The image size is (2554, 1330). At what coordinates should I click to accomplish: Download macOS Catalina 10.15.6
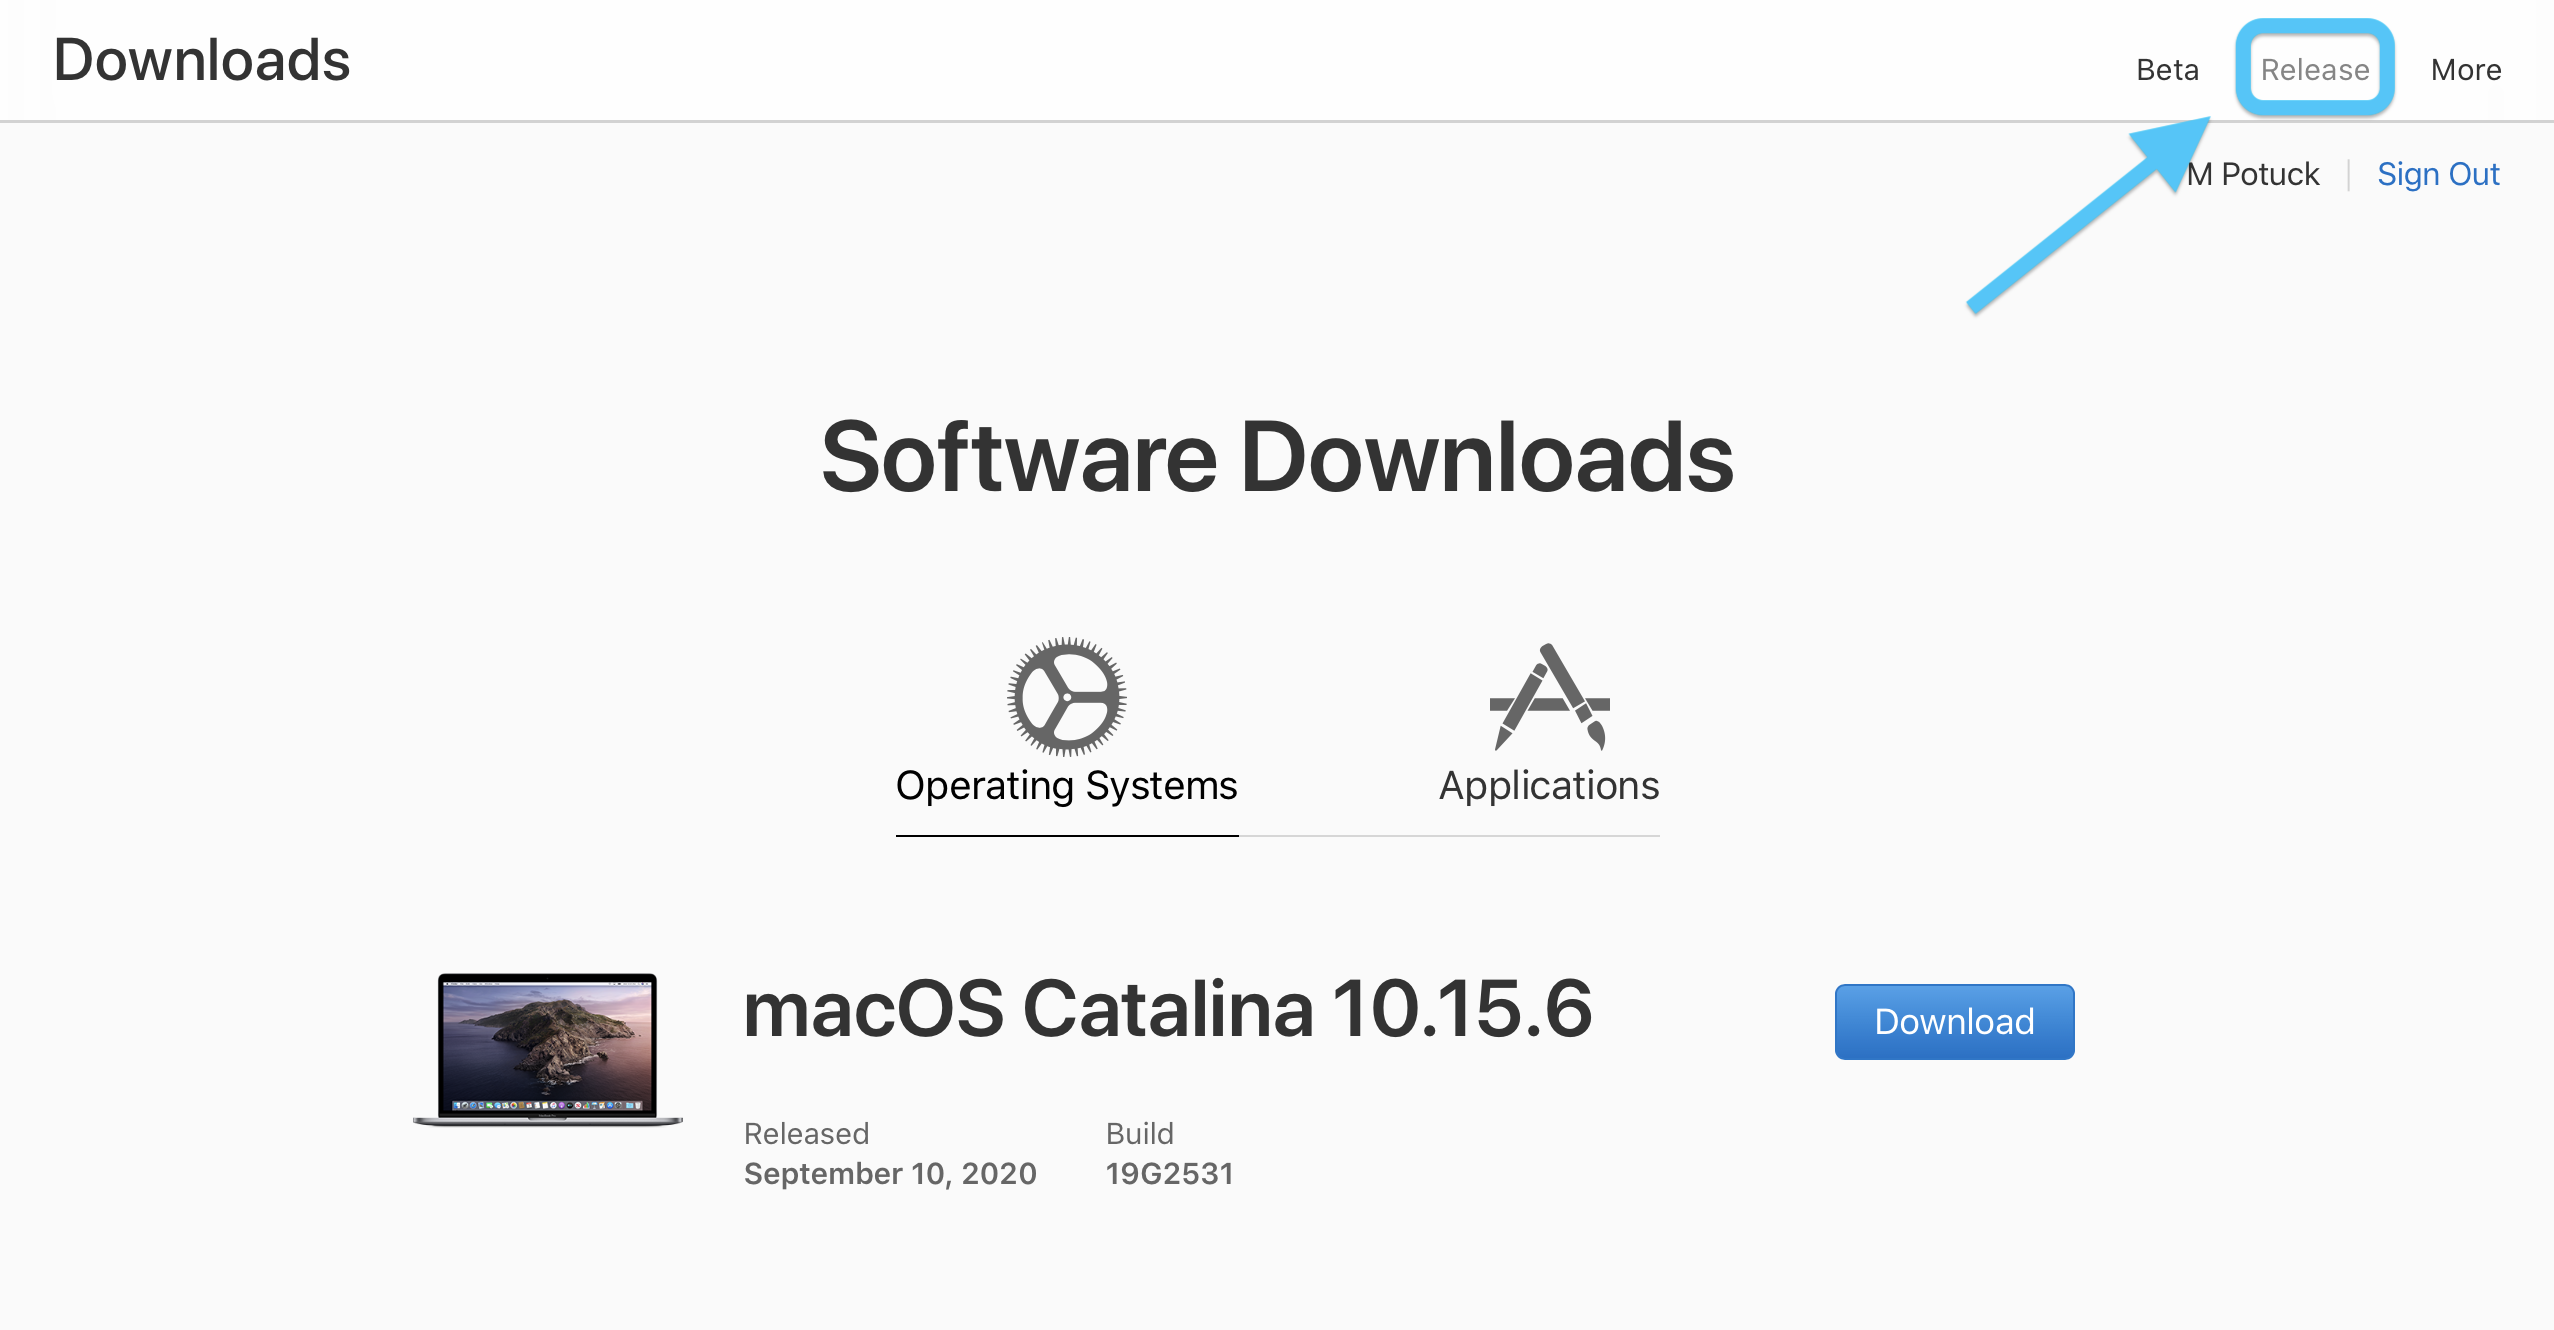(1951, 1021)
